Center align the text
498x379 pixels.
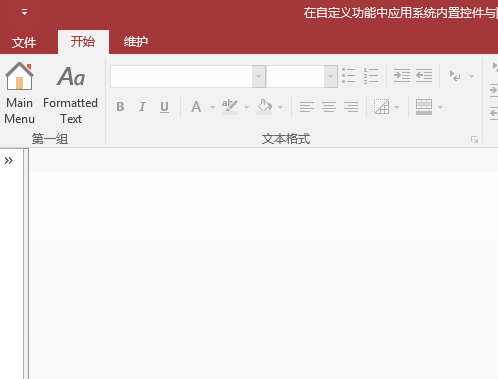click(329, 107)
